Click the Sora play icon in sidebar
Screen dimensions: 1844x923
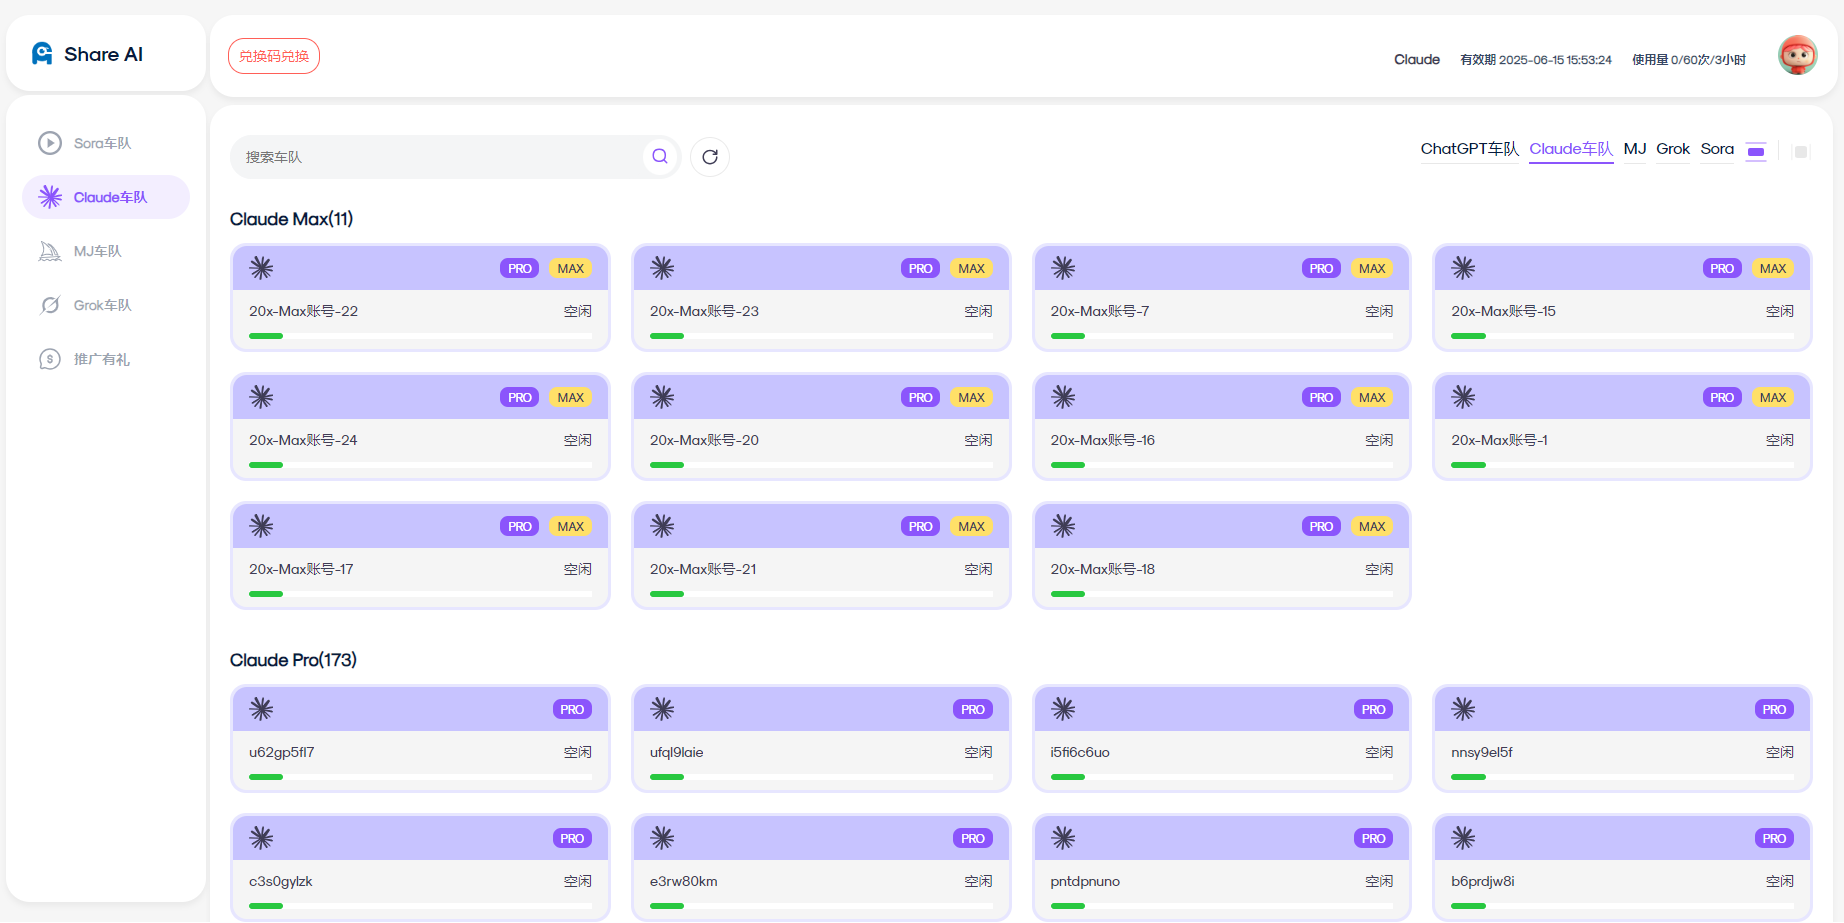click(50, 143)
